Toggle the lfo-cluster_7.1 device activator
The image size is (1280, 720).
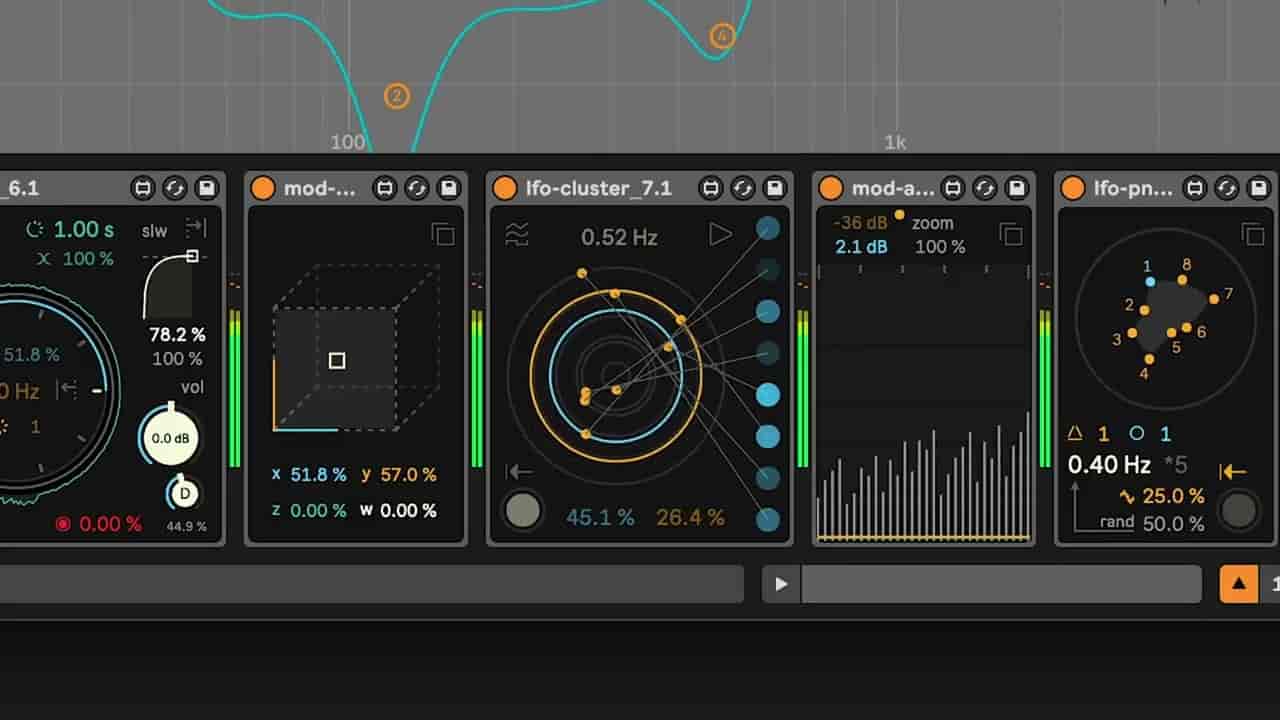coord(505,188)
